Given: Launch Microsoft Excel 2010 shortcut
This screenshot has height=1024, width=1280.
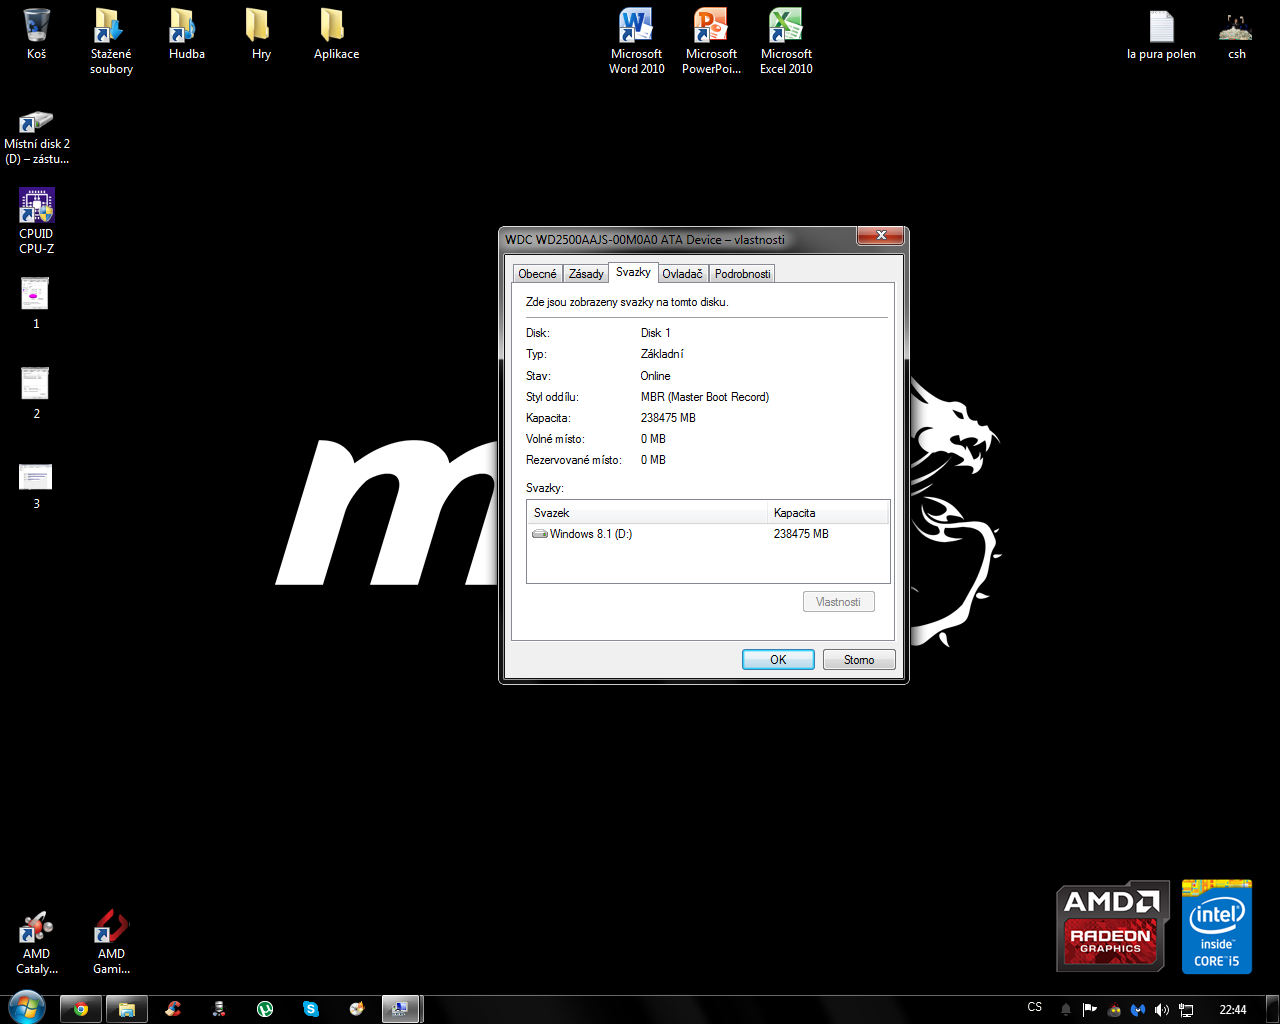Looking at the screenshot, I should point(786,40).
